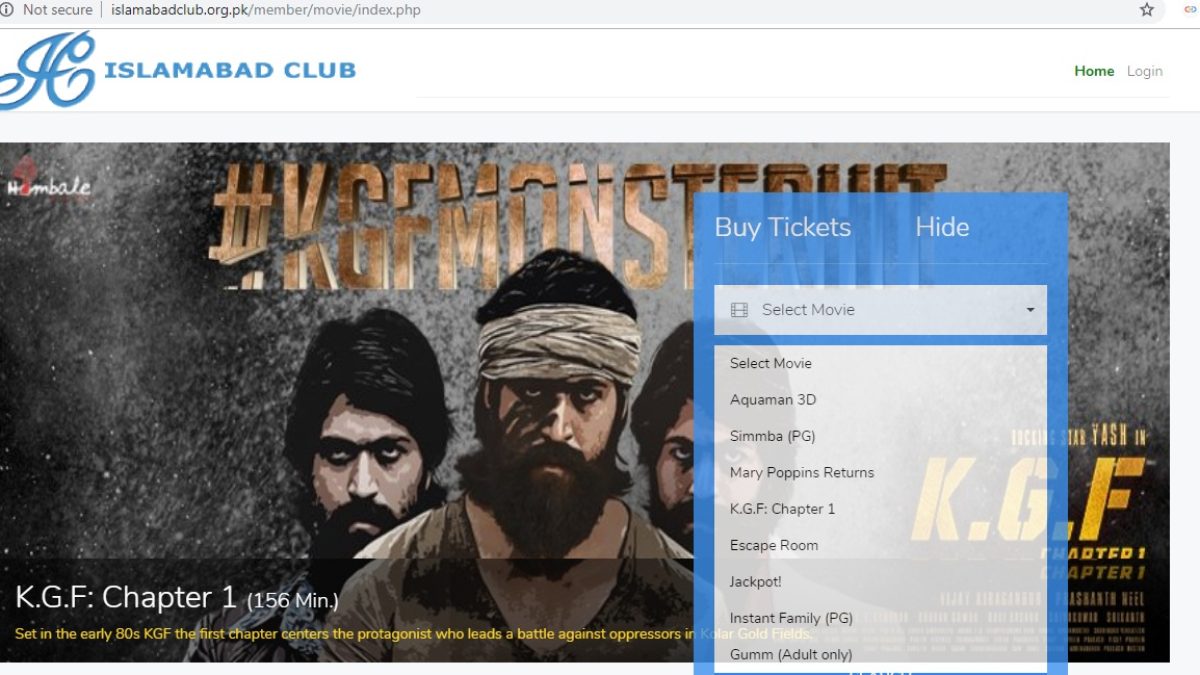Click the browser address bar URL

coord(266,10)
